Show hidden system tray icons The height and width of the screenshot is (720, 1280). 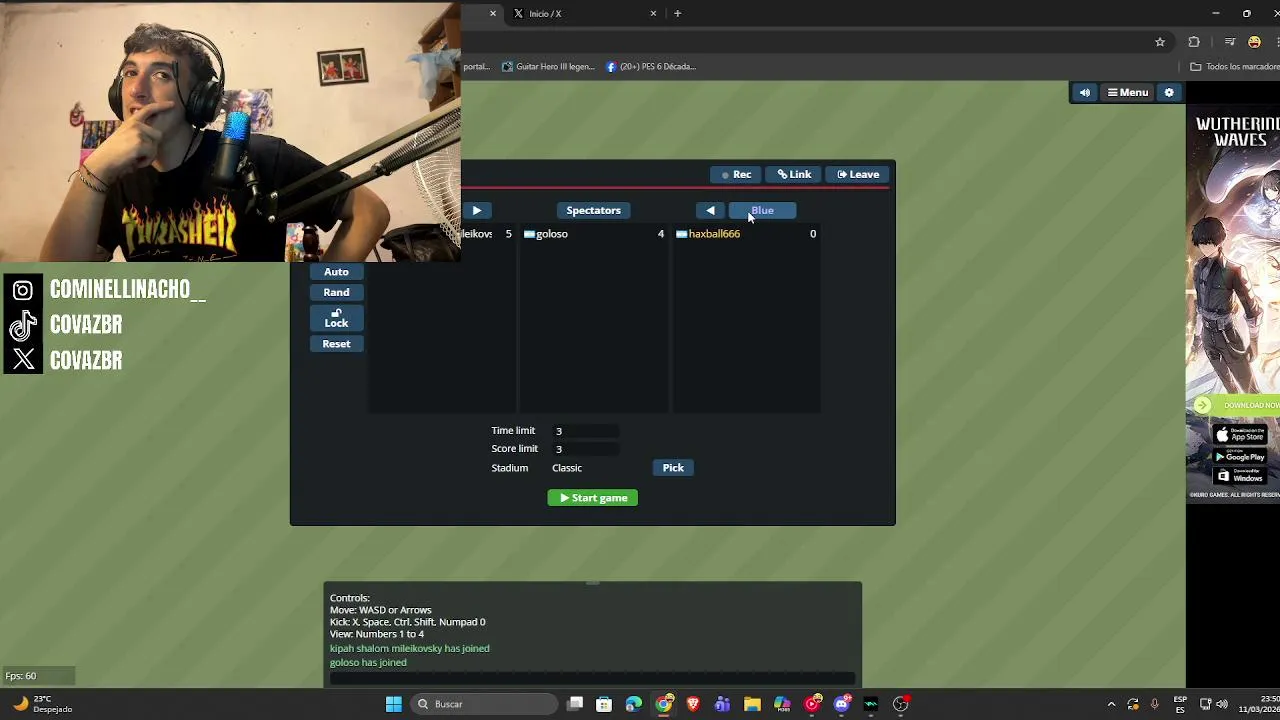[x=1111, y=704]
